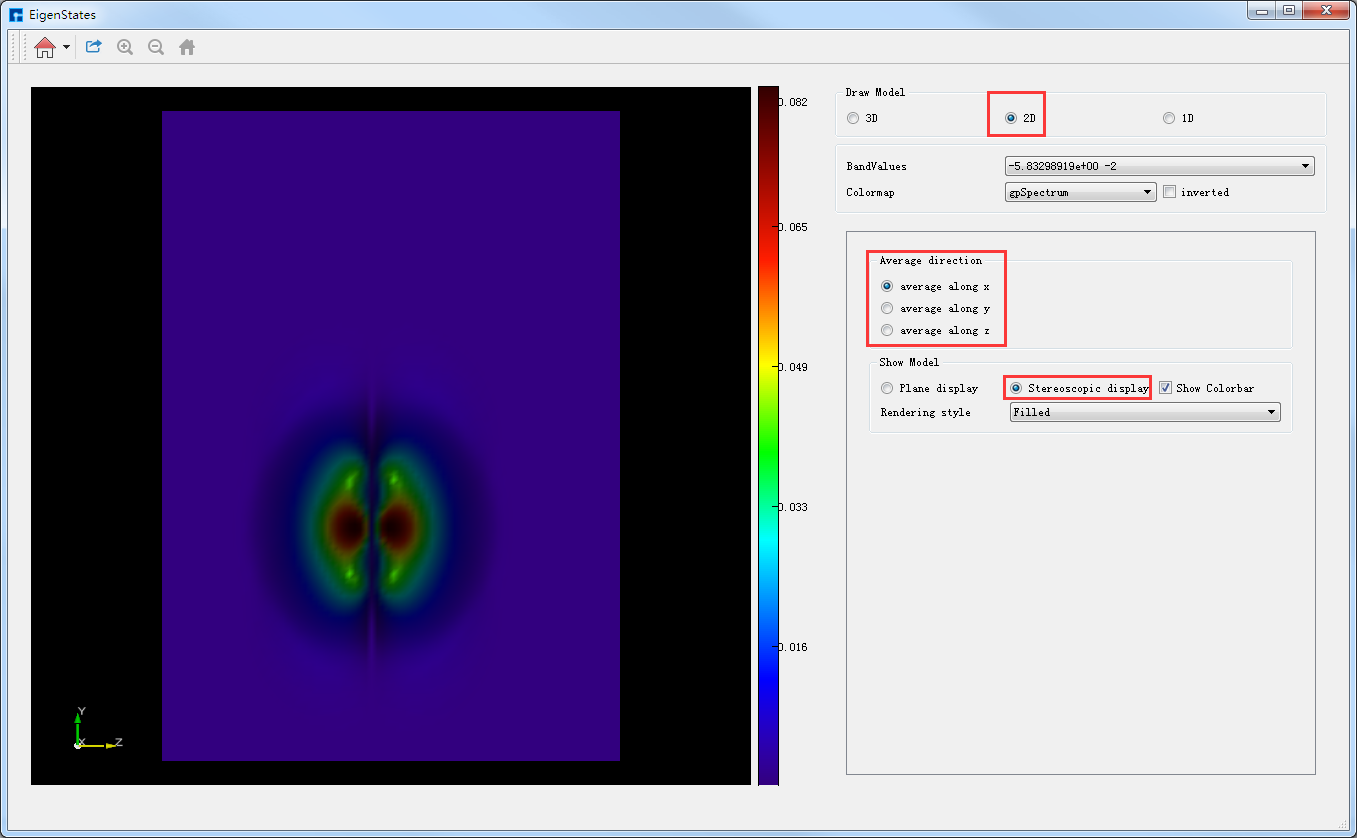Switch to Plane display mode
Screen dimensions: 1357x838
pyautogui.click(x=887, y=388)
